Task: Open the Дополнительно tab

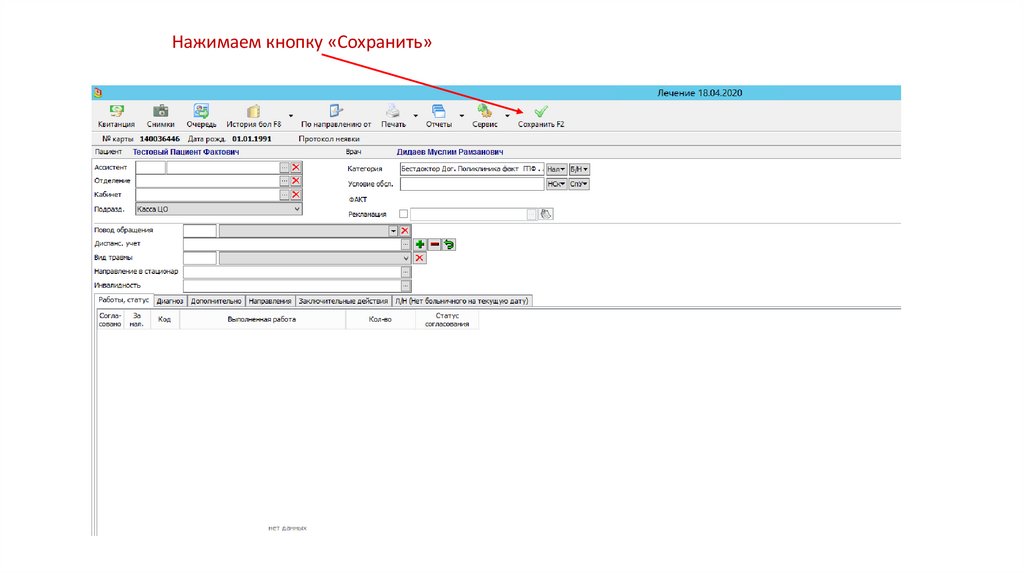Action: [x=216, y=301]
